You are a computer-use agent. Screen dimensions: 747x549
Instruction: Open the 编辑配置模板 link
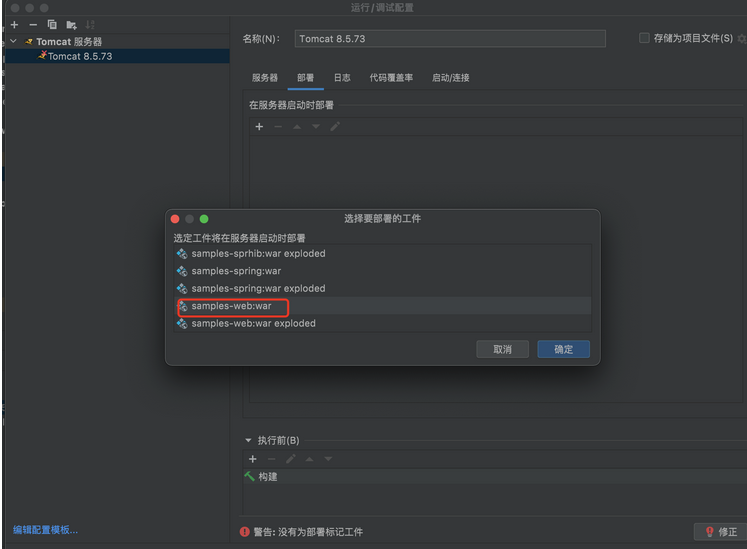pyautogui.click(x=45, y=530)
